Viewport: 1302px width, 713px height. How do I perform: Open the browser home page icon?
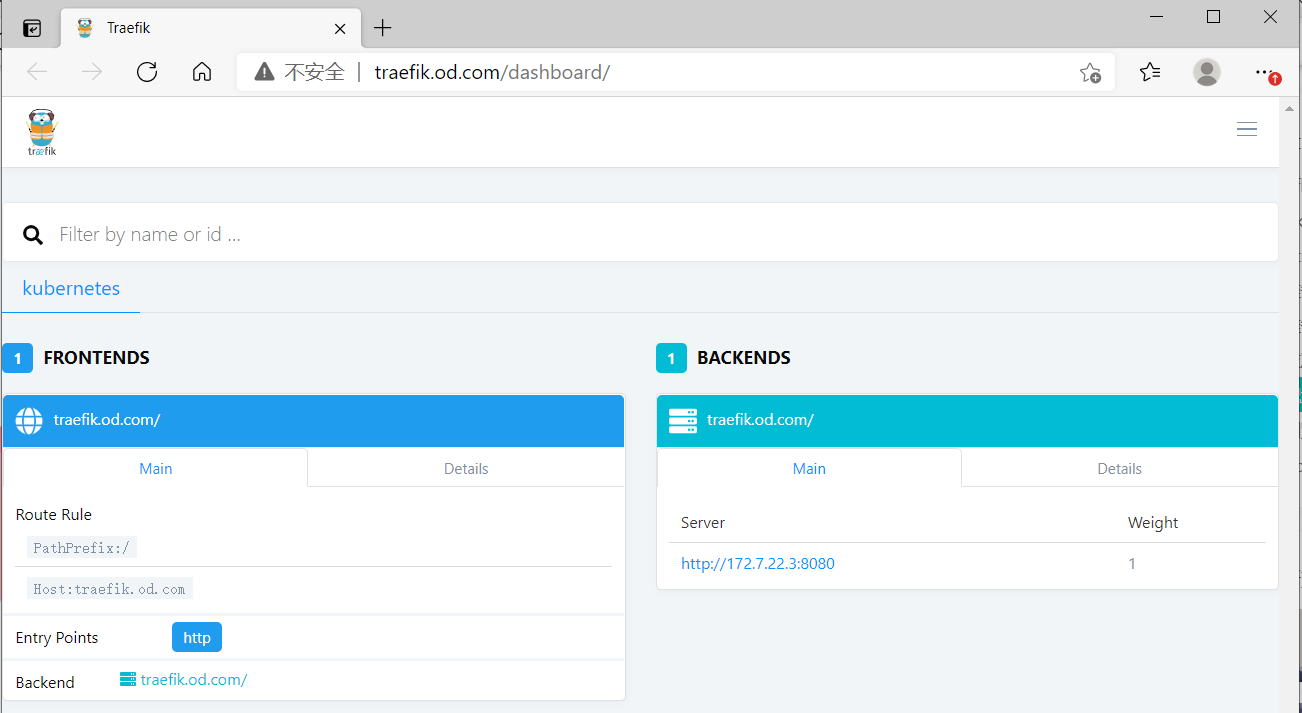pyautogui.click(x=202, y=72)
